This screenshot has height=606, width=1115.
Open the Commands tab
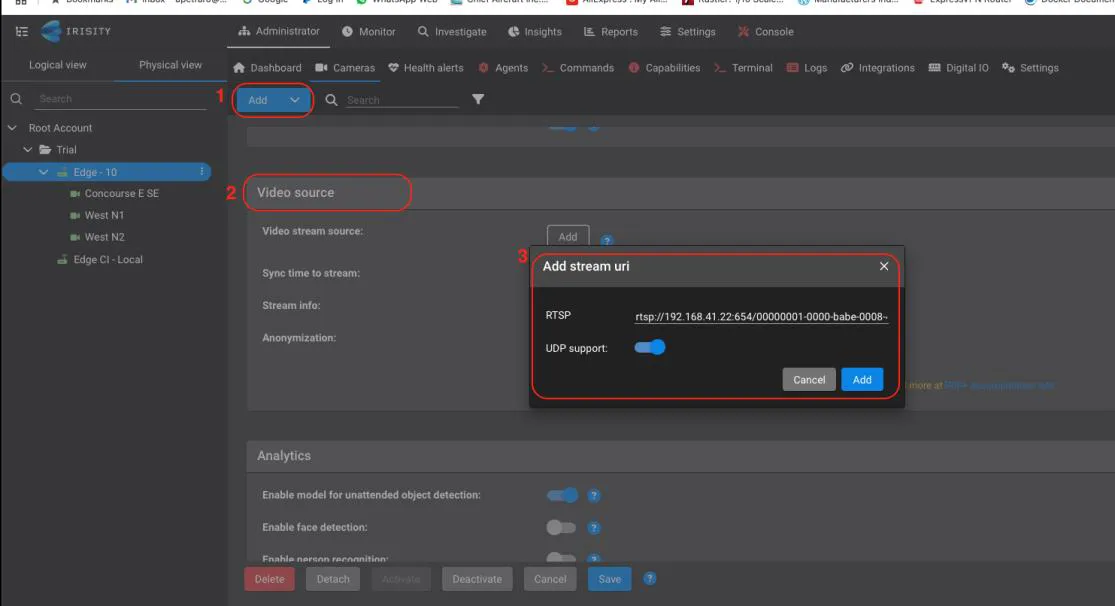click(578, 68)
